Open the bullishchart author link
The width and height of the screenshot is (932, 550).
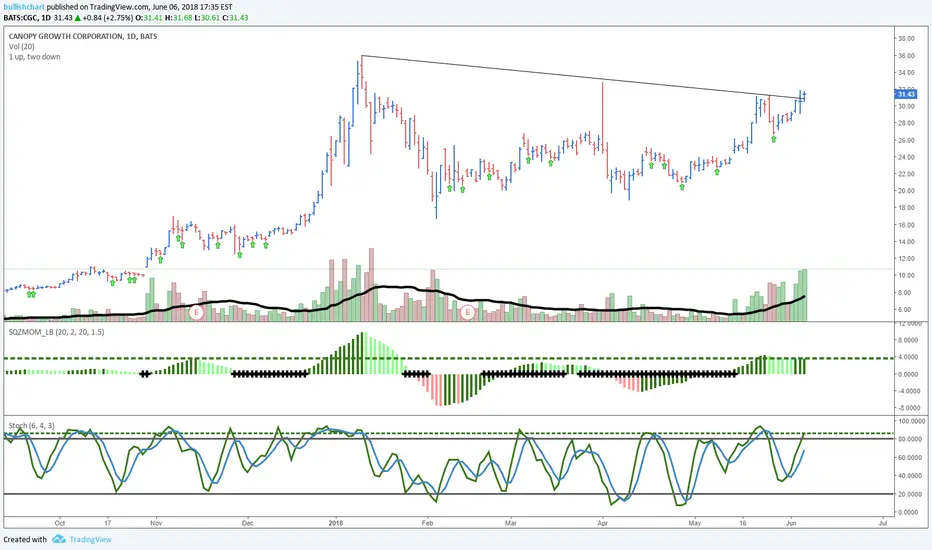[x=24, y=7]
